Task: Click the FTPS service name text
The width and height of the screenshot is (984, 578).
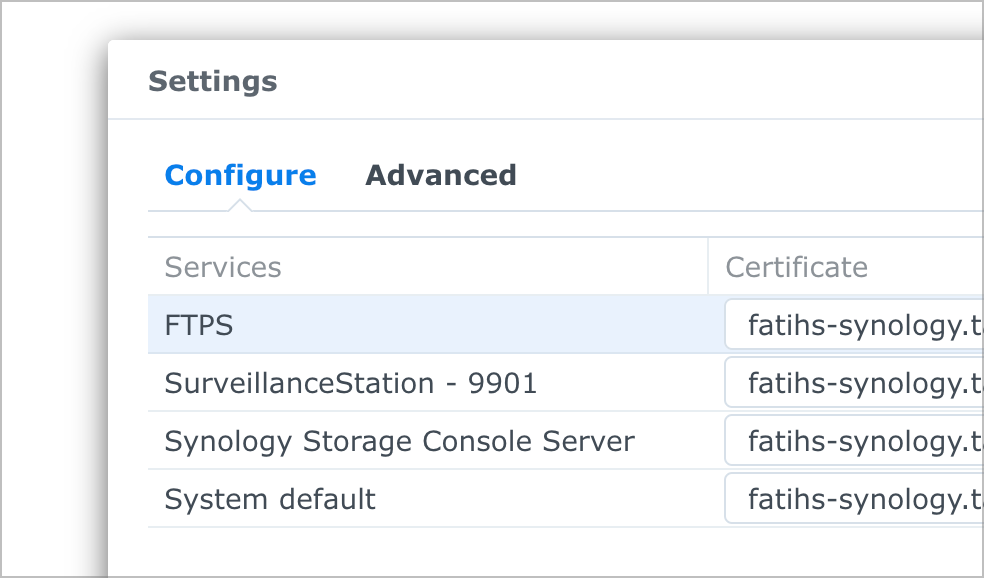Action: [198, 324]
